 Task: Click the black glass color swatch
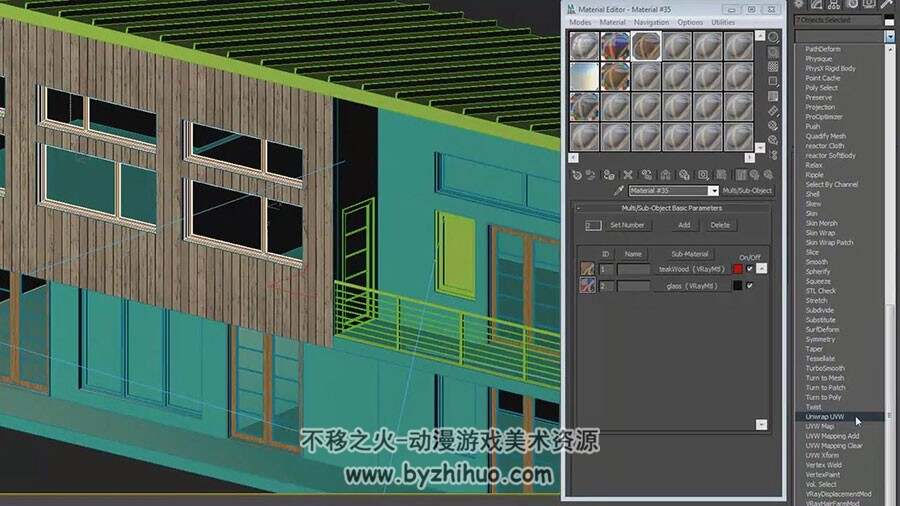click(738, 285)
